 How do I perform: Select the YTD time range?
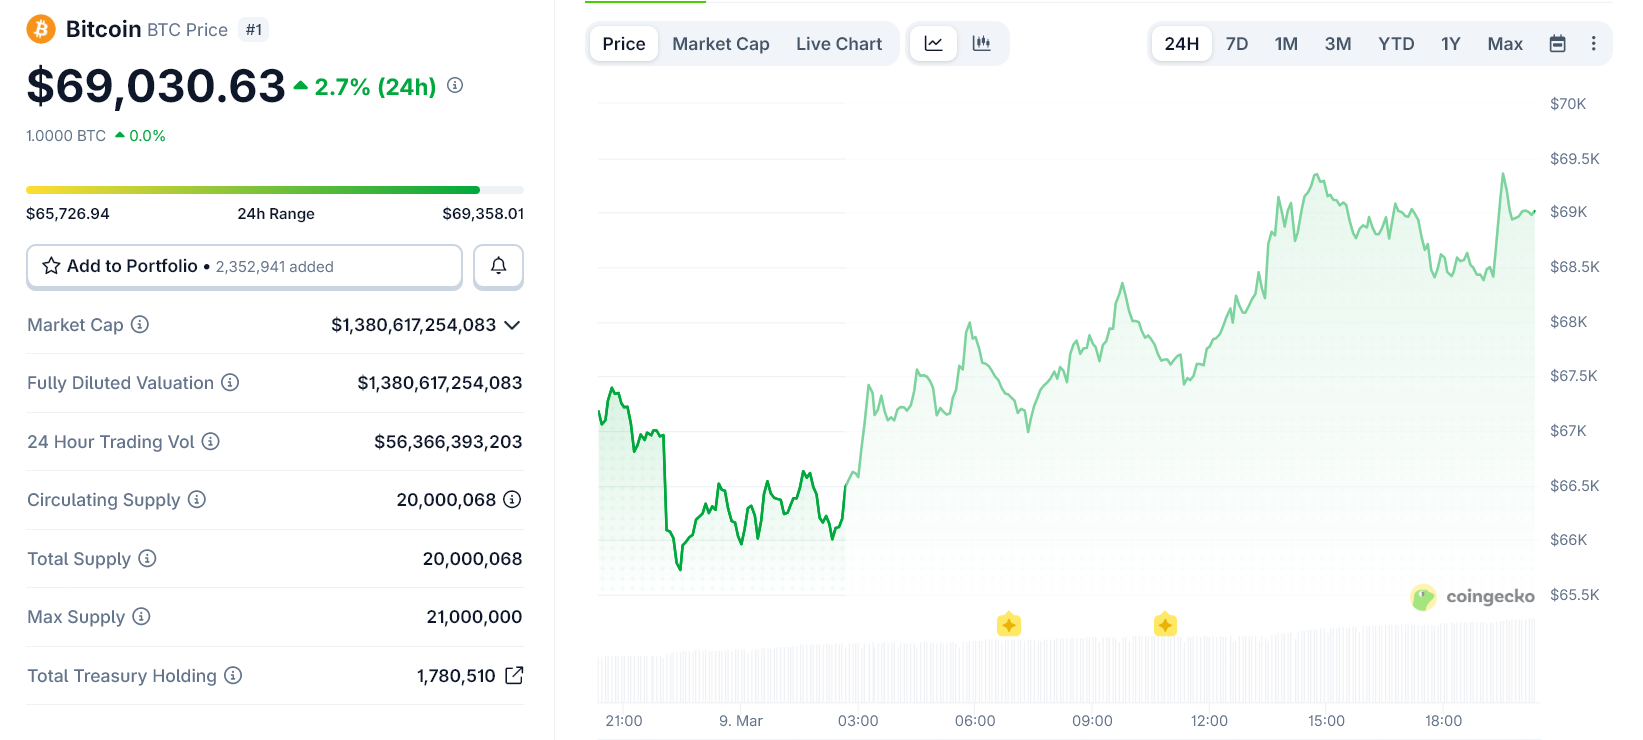click(1396, 44)
